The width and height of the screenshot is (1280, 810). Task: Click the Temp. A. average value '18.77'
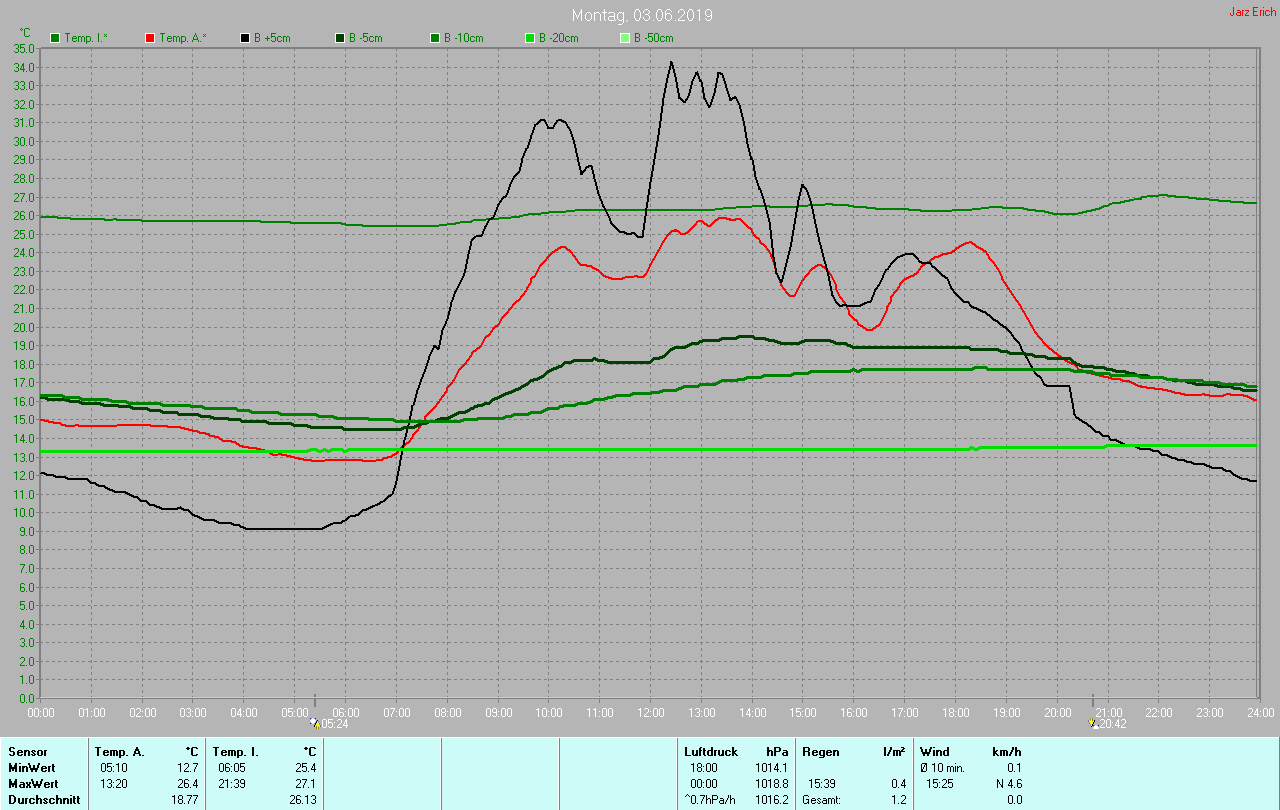185,799
